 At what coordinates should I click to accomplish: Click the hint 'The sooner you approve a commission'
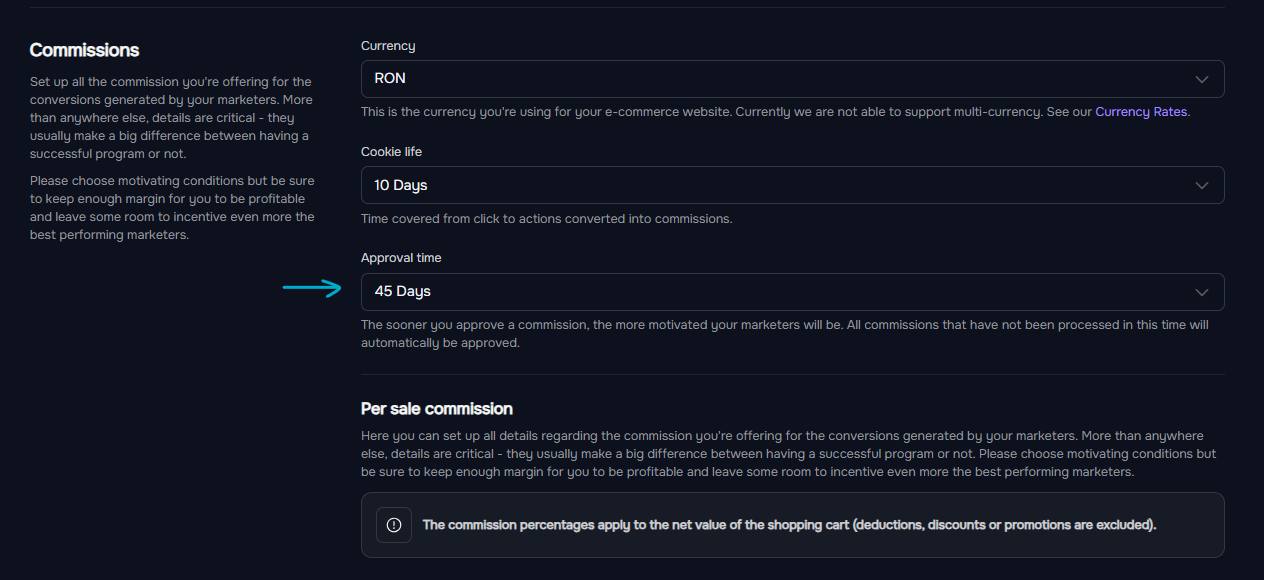coord(785,334)
